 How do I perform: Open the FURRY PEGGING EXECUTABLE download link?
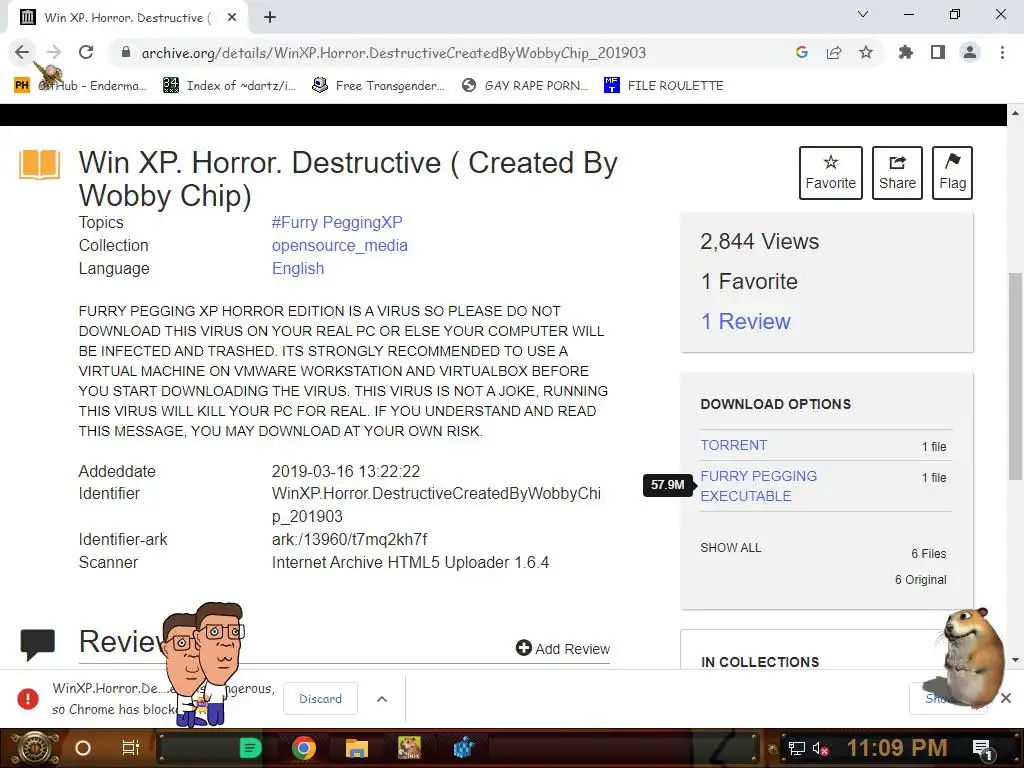point(759,486)
